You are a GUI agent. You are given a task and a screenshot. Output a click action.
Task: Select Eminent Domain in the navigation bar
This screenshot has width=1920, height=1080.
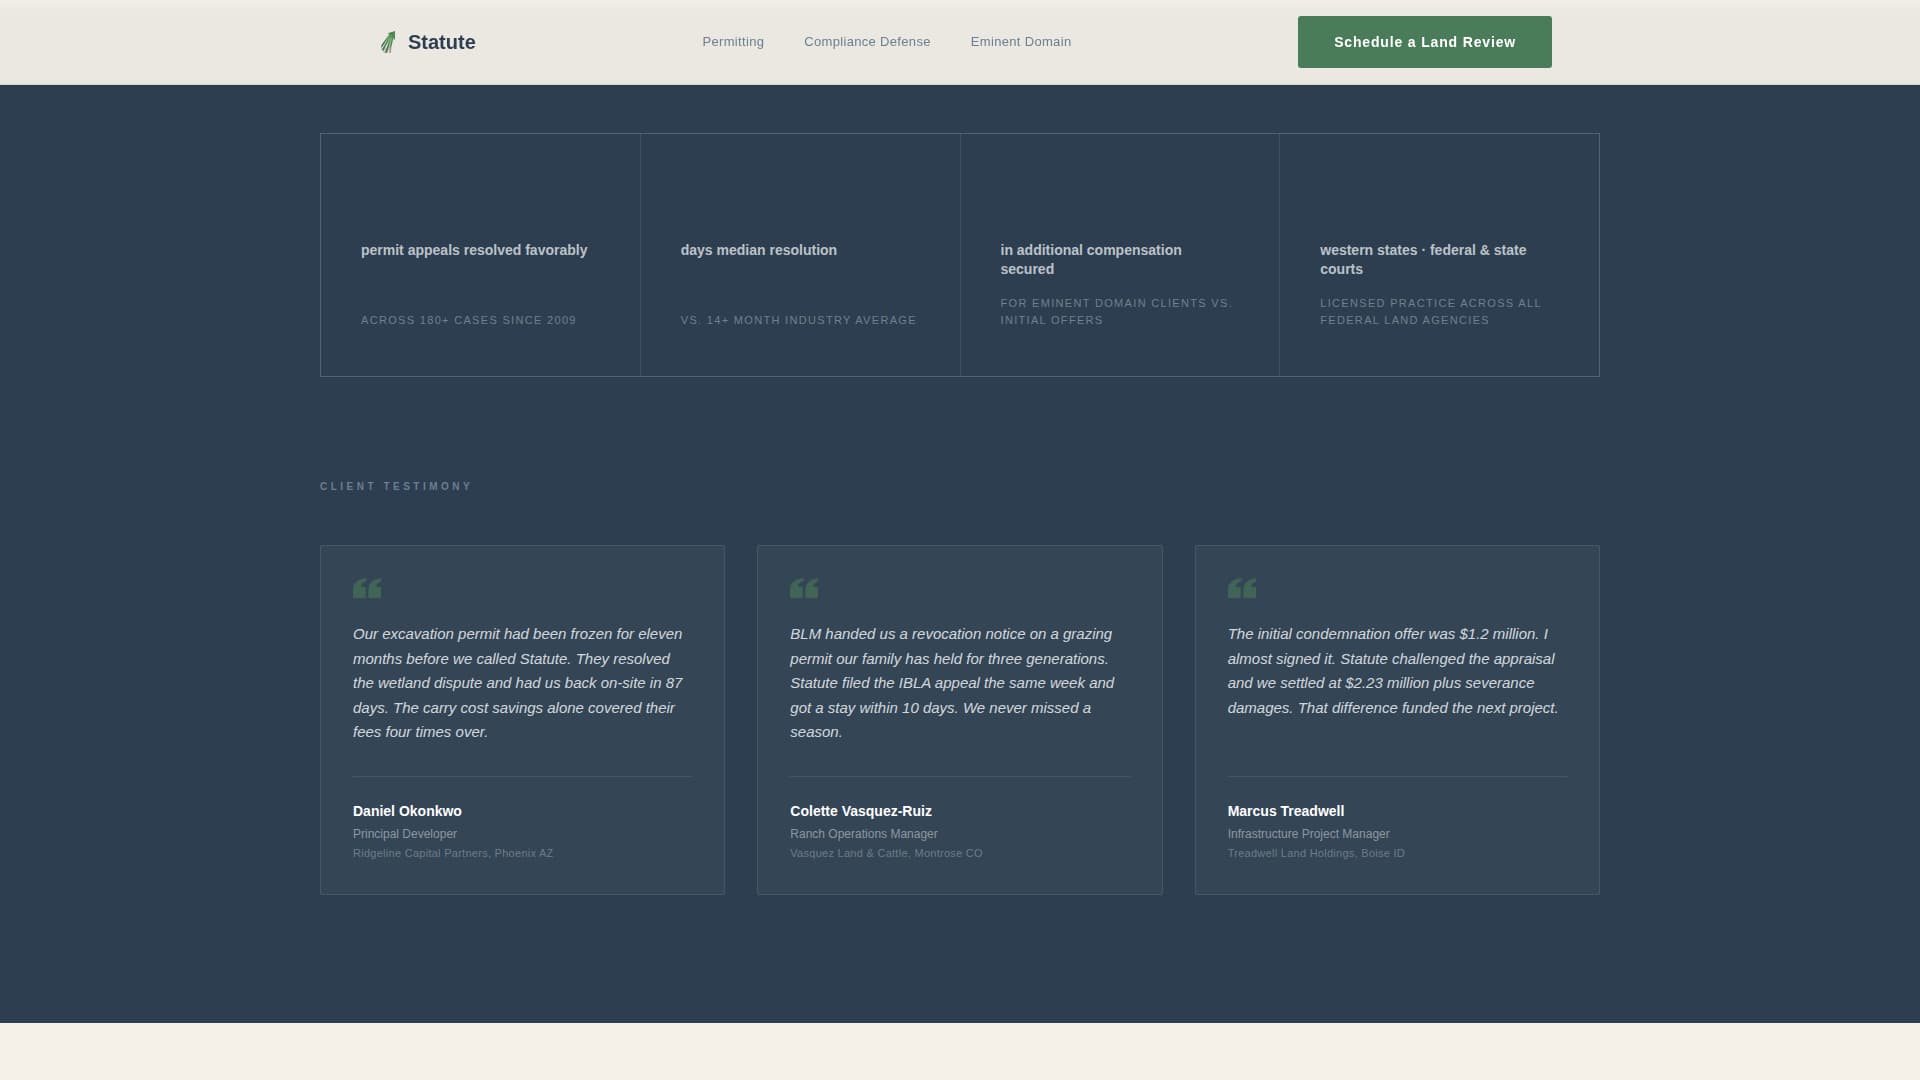pos(1020,42)
